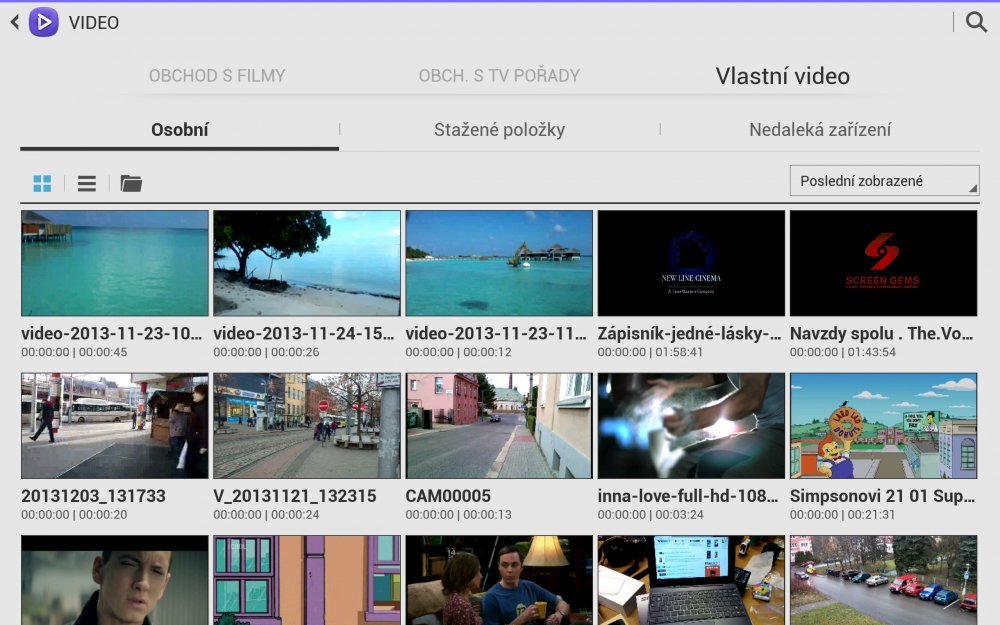Switch to the "OBCHOD S FILMY" tab
The height and width of the screenshot is (625, 1000).
click(216, 75)
